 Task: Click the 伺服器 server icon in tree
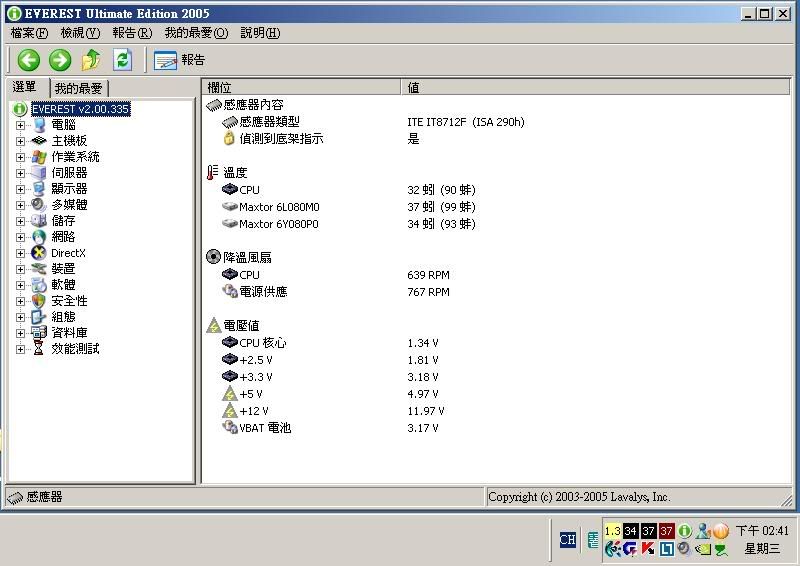39,173
